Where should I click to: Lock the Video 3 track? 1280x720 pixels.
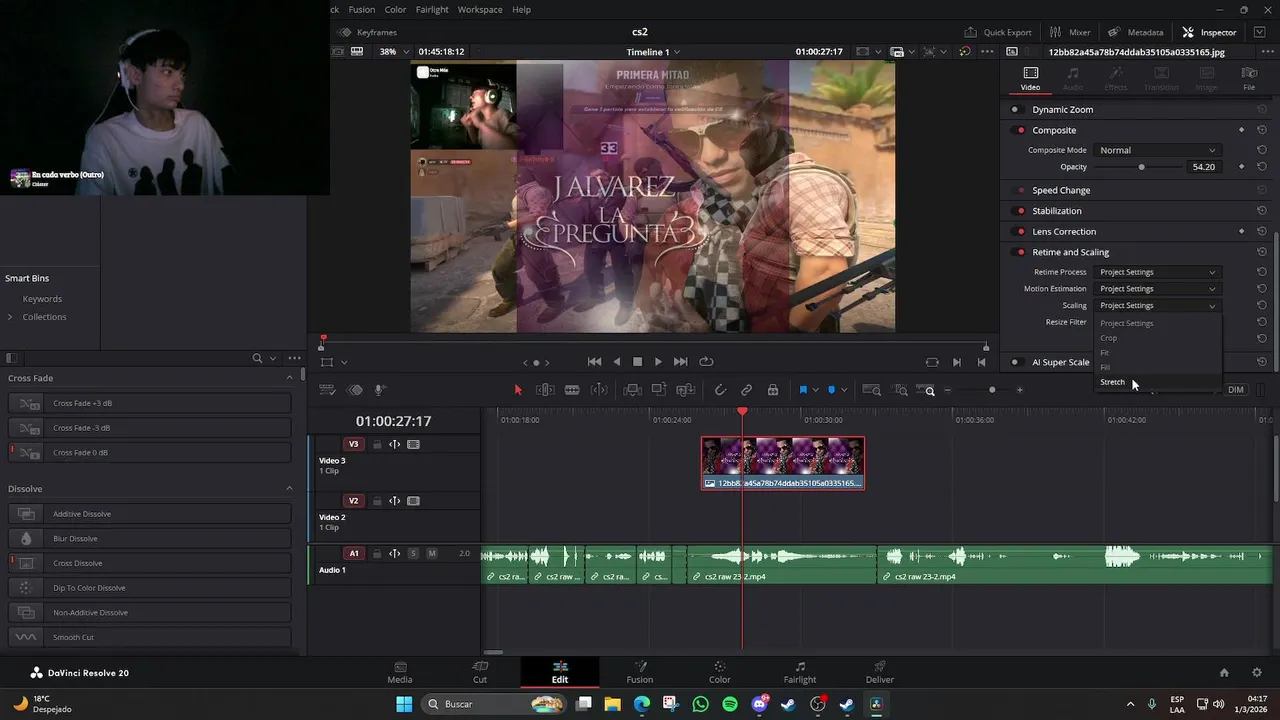coord(377,444)
